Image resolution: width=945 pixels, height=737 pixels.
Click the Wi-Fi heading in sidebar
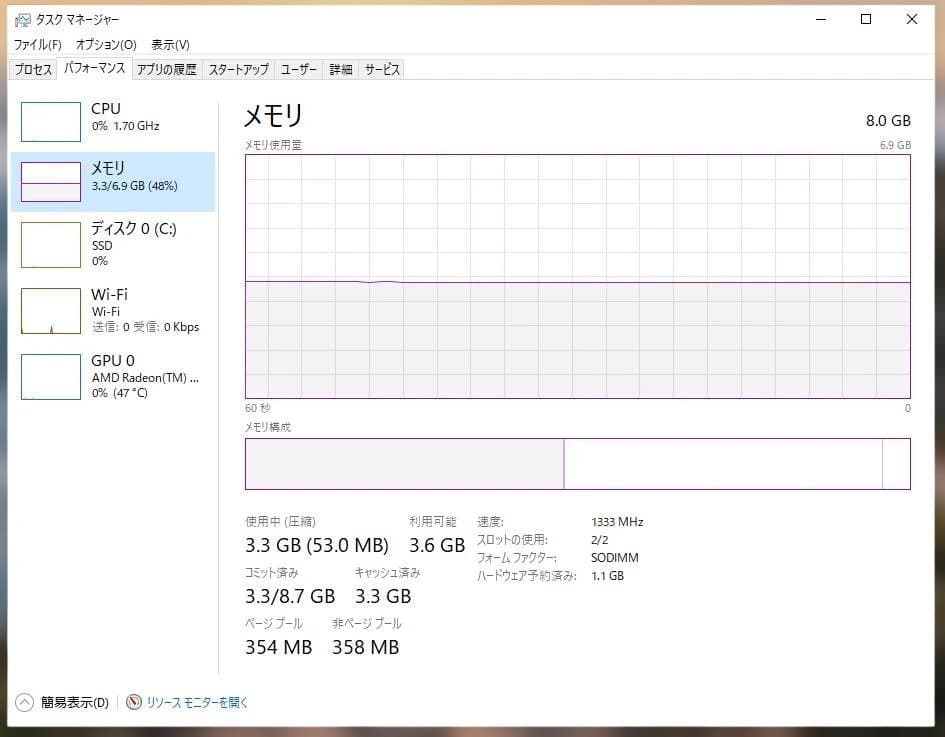109,294
